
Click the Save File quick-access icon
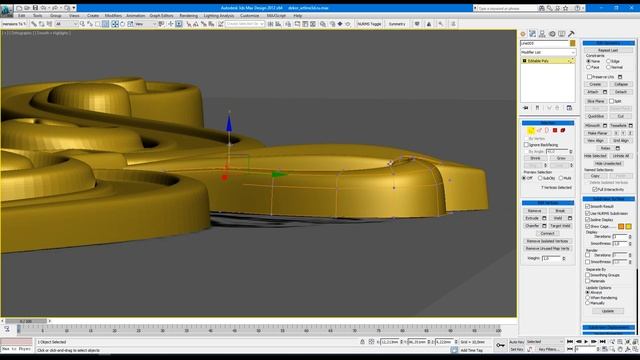tap(35, 8)
